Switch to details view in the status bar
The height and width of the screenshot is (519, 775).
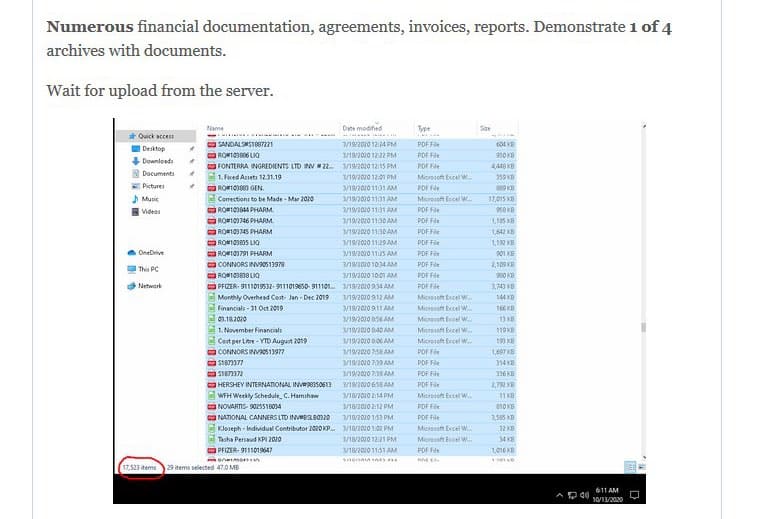click(630, 467)
